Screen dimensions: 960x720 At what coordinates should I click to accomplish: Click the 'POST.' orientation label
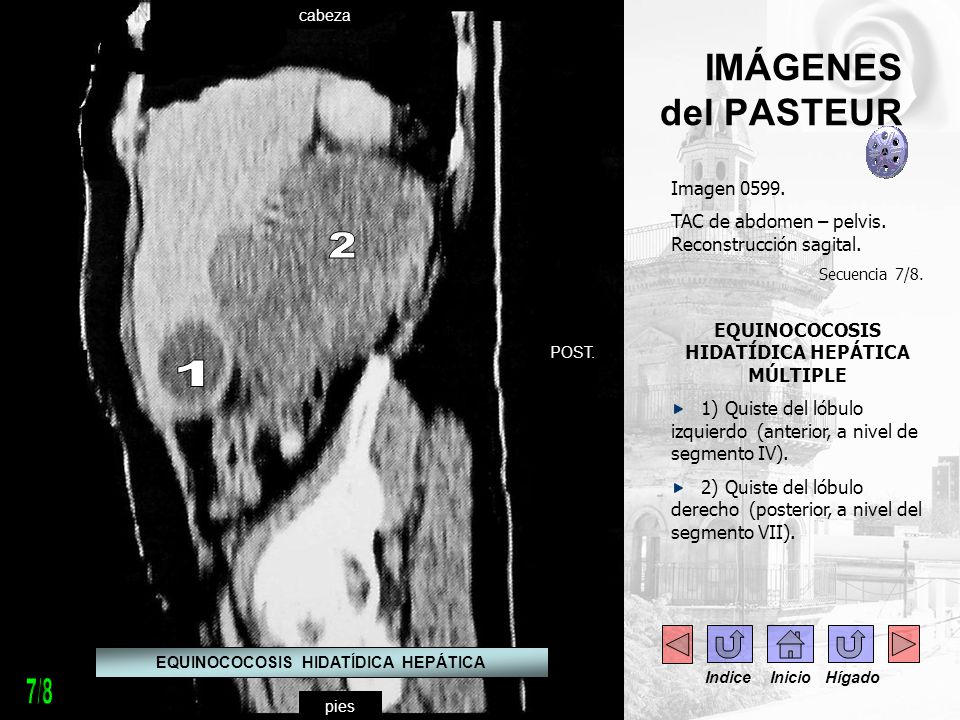572,353
